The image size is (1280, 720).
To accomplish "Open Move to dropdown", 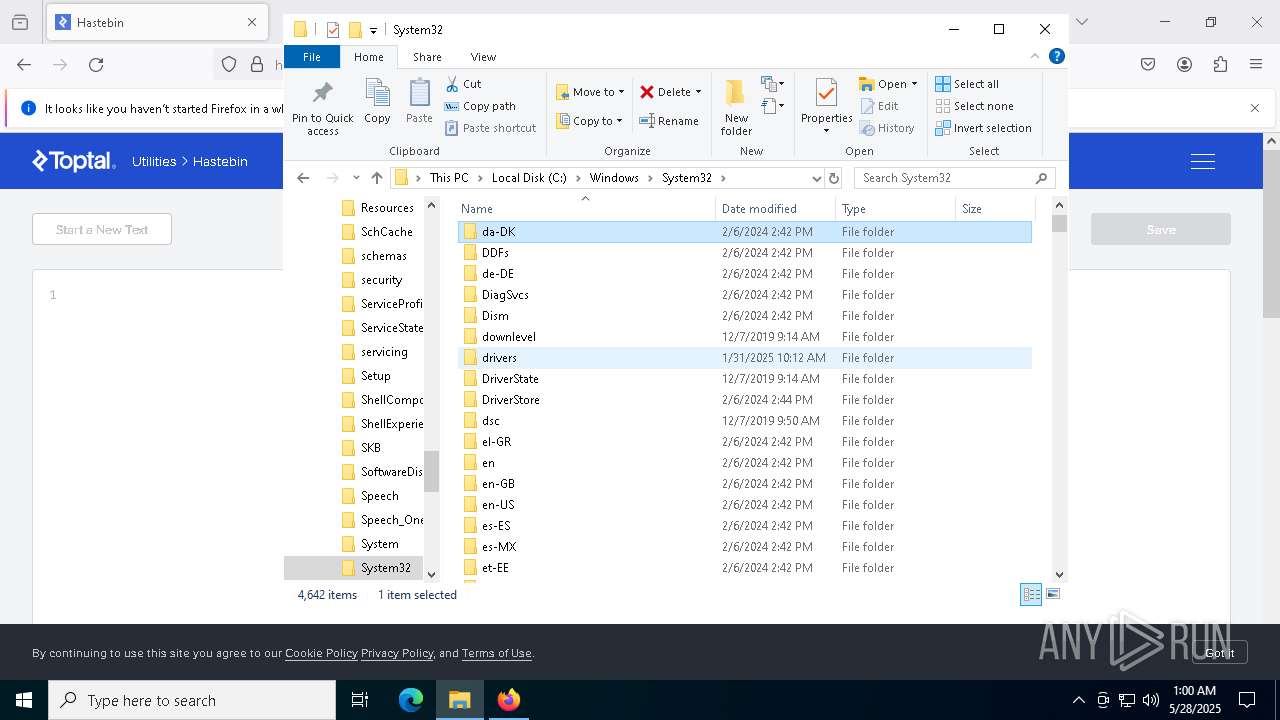I will point(591,92).
